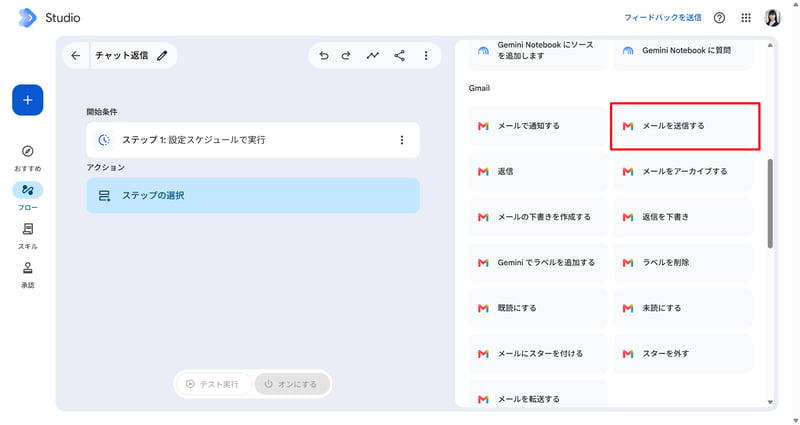
Task: Click the テスト実行 button
Action: [x=213, y=384]
